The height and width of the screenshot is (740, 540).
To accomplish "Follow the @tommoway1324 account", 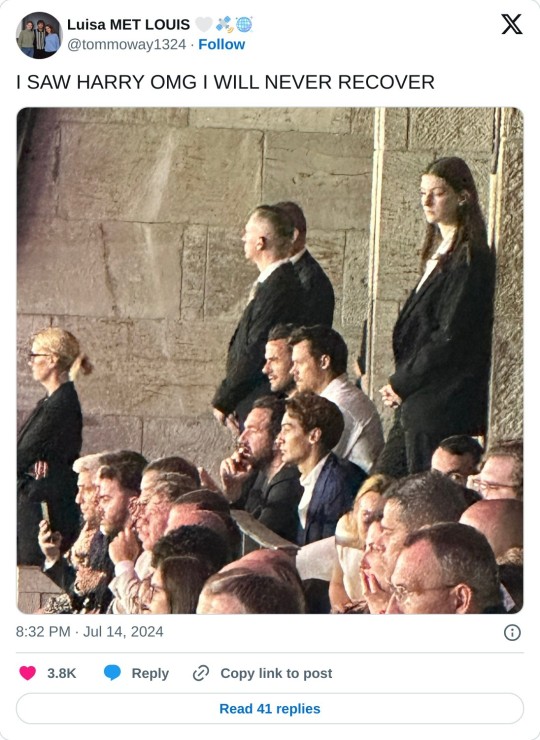I will 221,44.
